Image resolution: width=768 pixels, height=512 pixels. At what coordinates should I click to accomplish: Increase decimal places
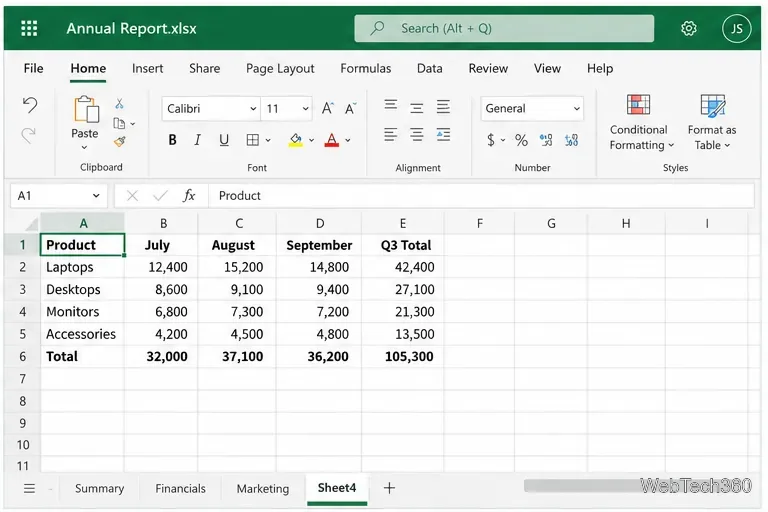pos(546,140)
